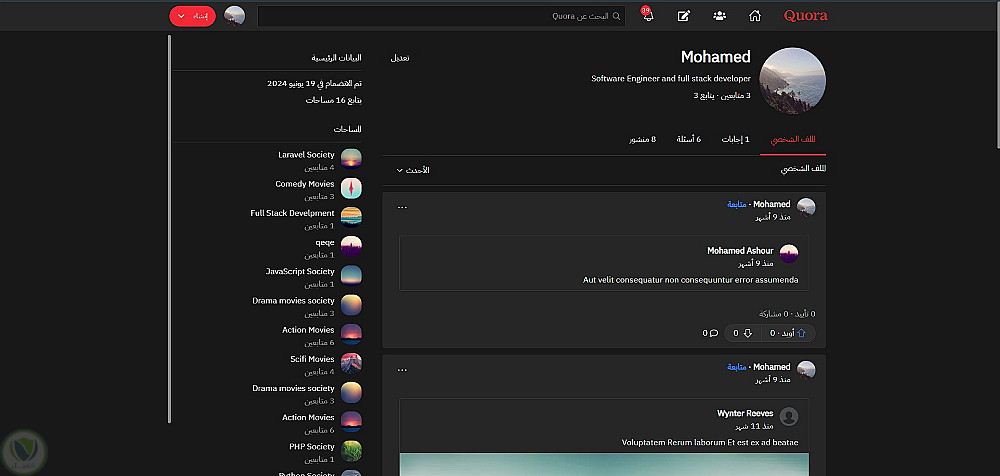Click the search Quora input field

pos(441,16)
